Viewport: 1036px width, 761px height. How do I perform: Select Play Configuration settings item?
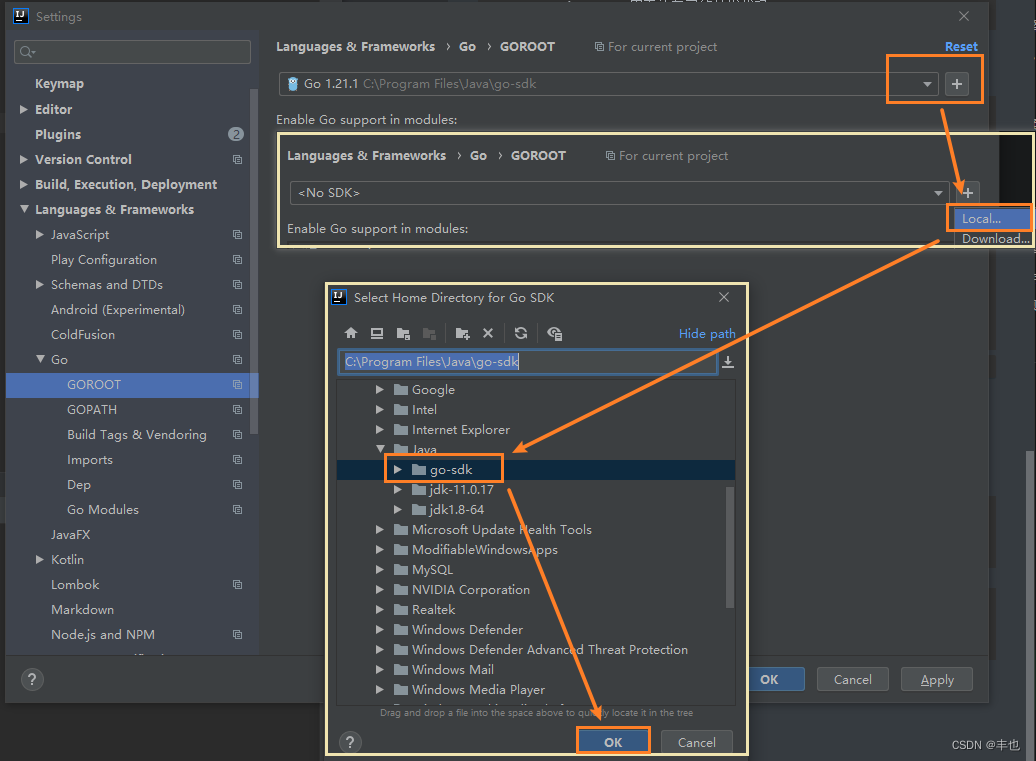pyautogui.click(x=104, y=260)
